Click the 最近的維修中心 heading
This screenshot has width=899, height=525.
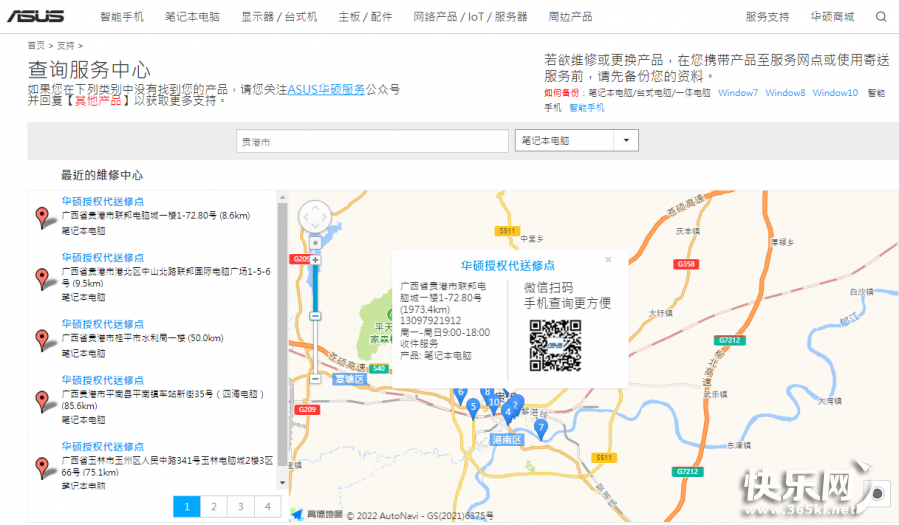(x=102, y=175)
